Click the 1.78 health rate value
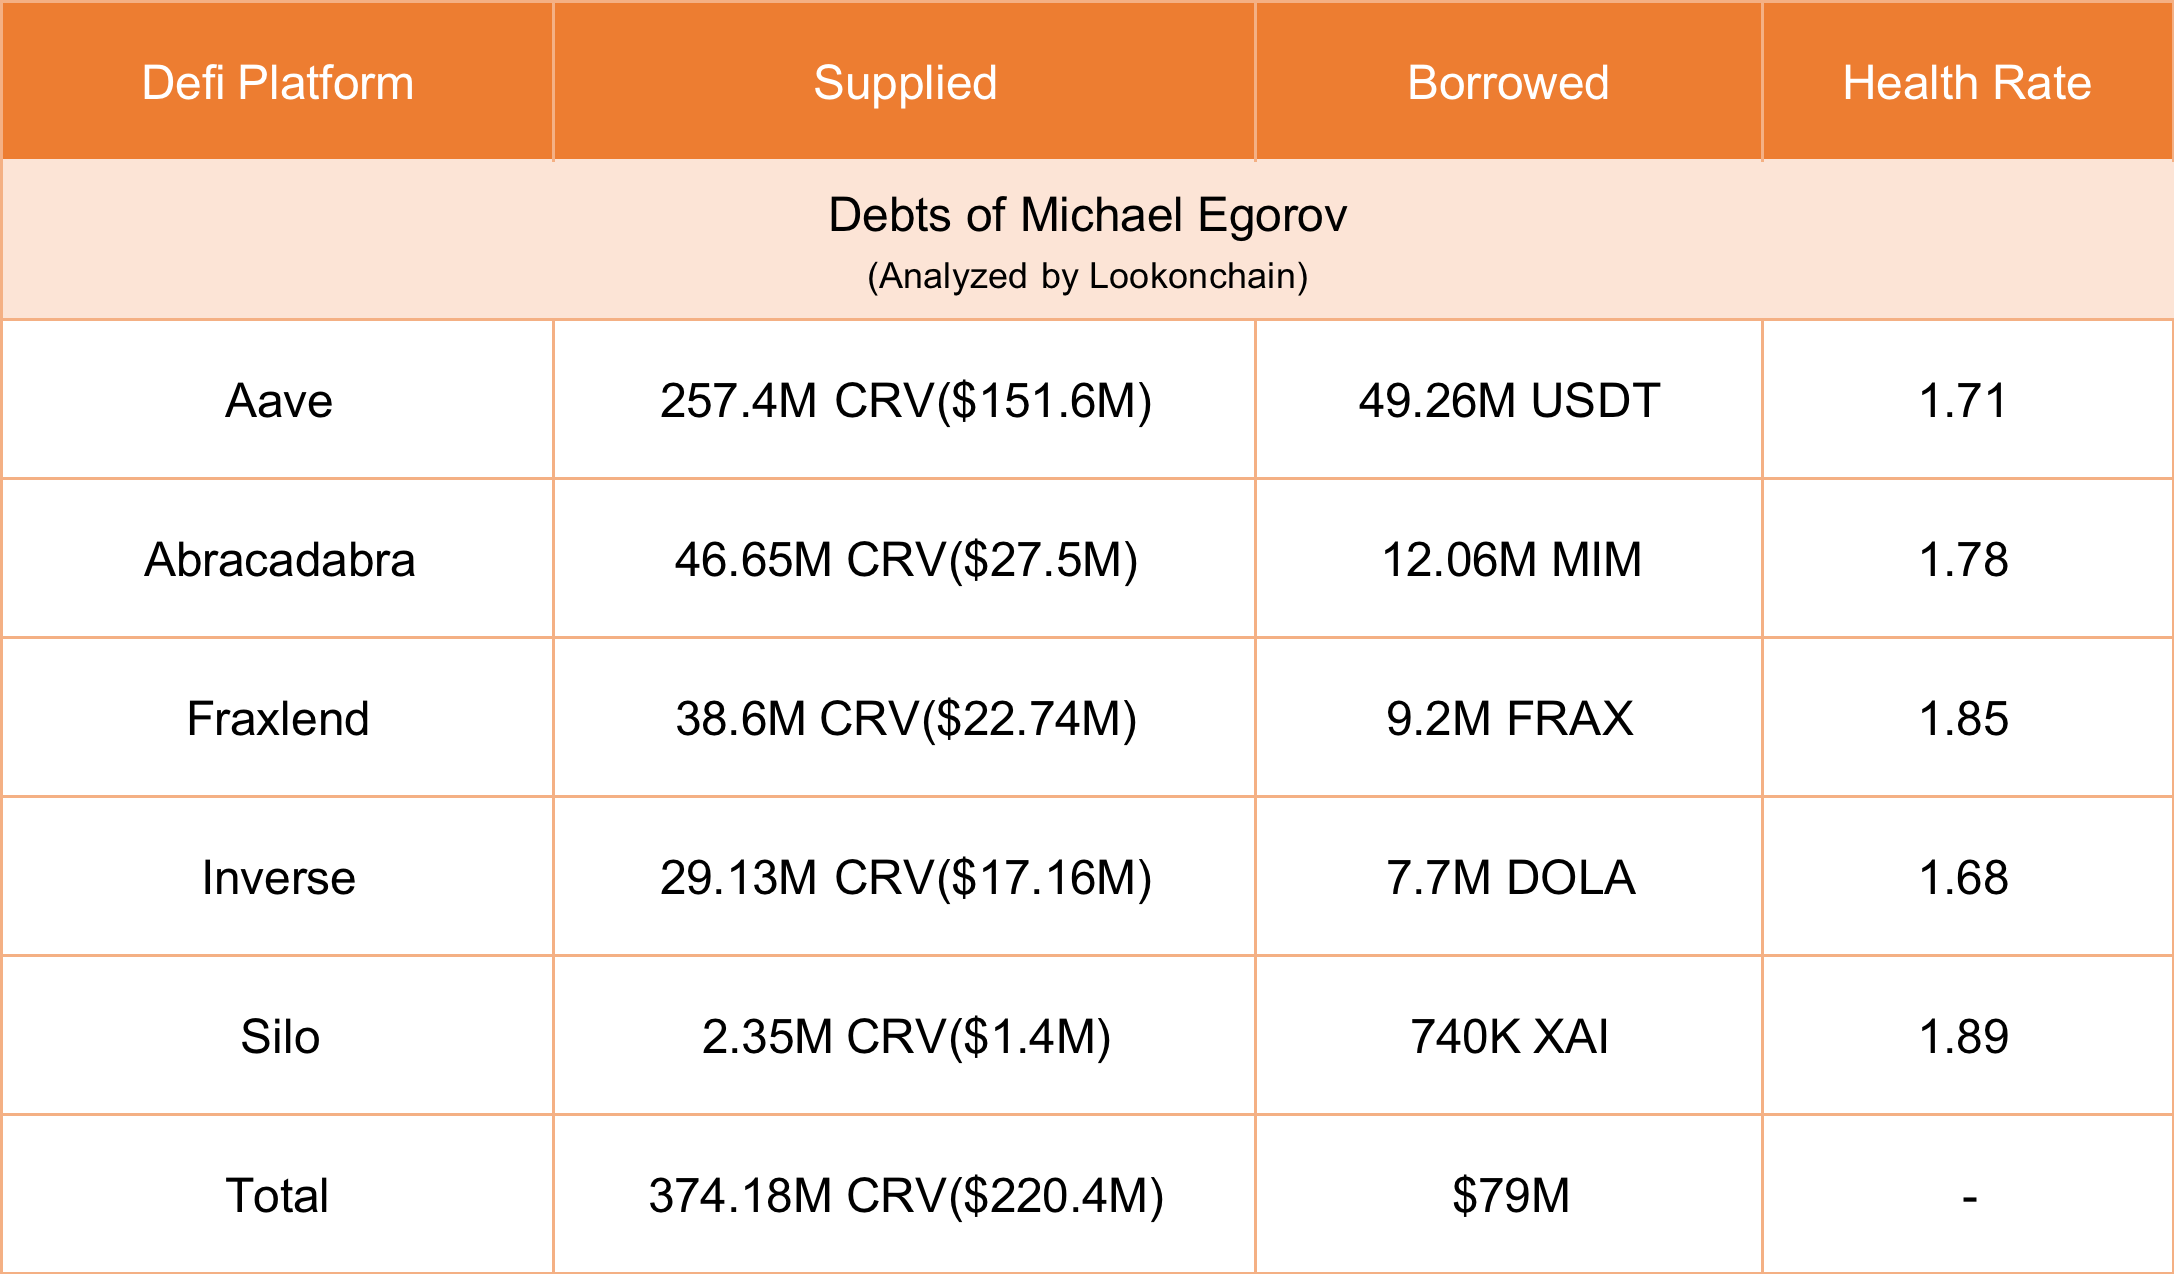 click(x=1963, y=560)
